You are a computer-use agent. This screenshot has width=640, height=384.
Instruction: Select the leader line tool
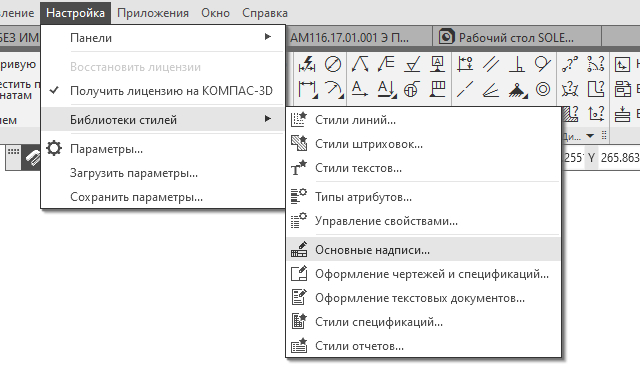360,64
